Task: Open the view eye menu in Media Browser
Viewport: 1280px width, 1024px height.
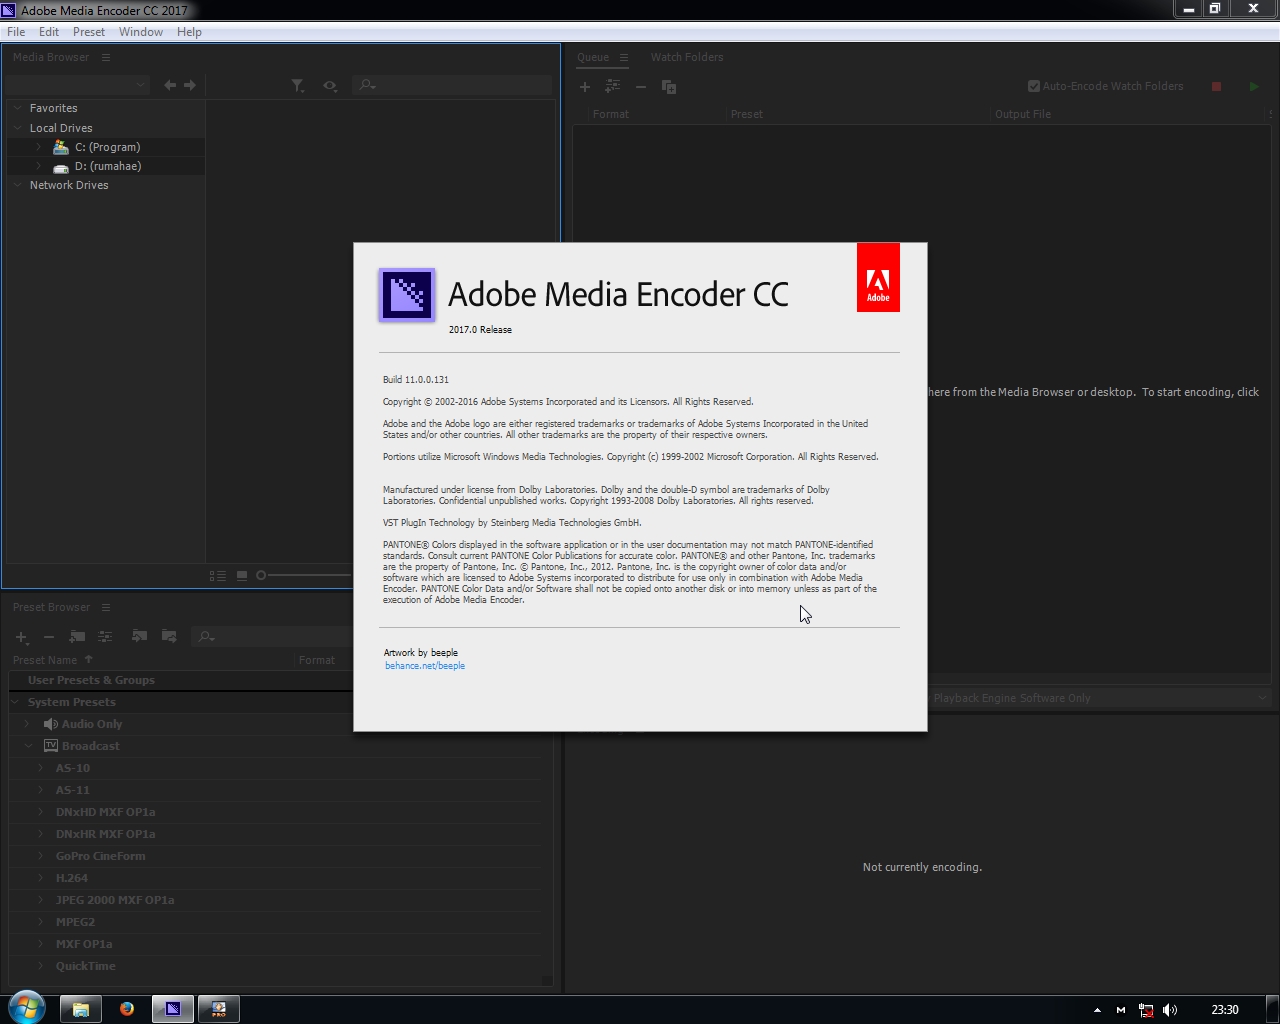Action: pyautogui.click(x=330, y=86)
